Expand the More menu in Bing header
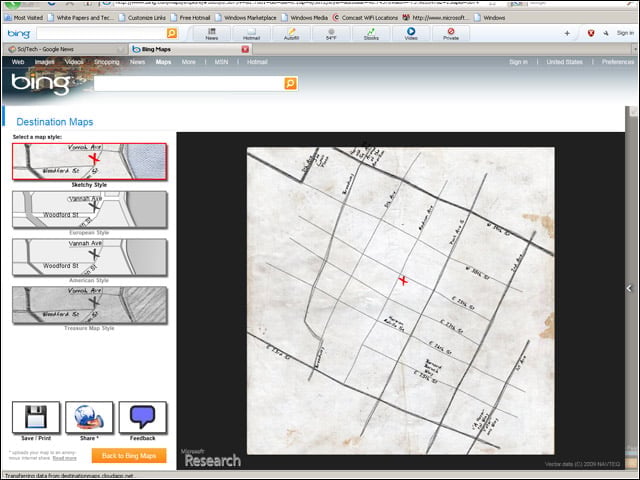This screenshot has width=640, height=480. click(x=189, y=62)
